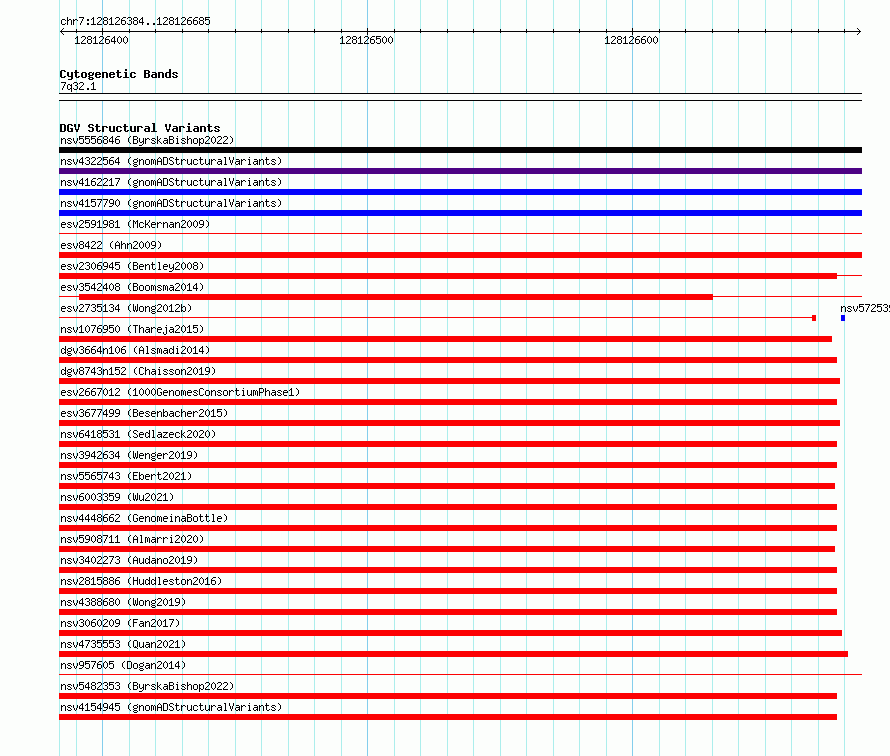Open nsv4735553 (Quan2021) label
The width and height of the screenshot is (890, 756).
[x=123, y=644]
